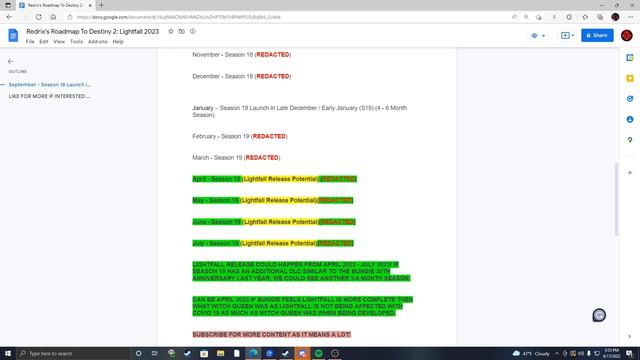
Task: Click February - Season 19 line
Action: (240, 136)
